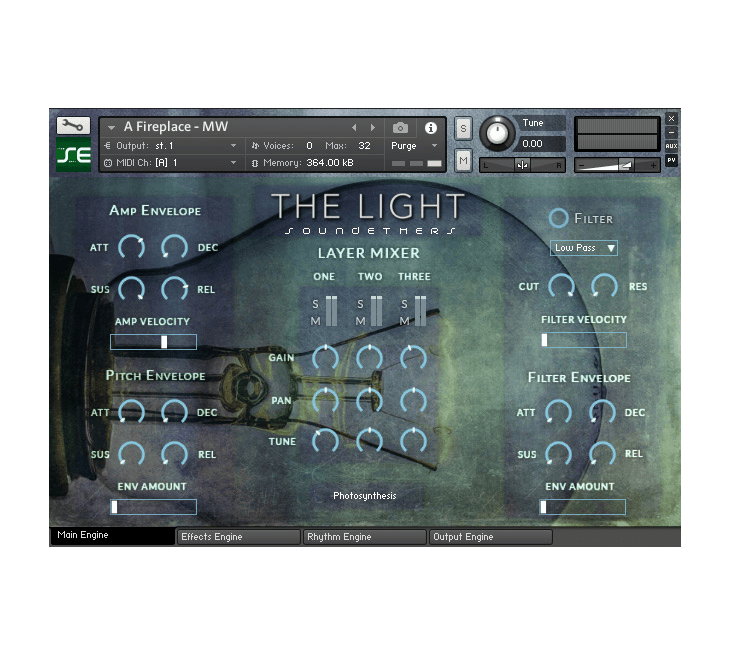Adjust the master Tune knob
Screen dimensions: 730x655
click(497, 133)
